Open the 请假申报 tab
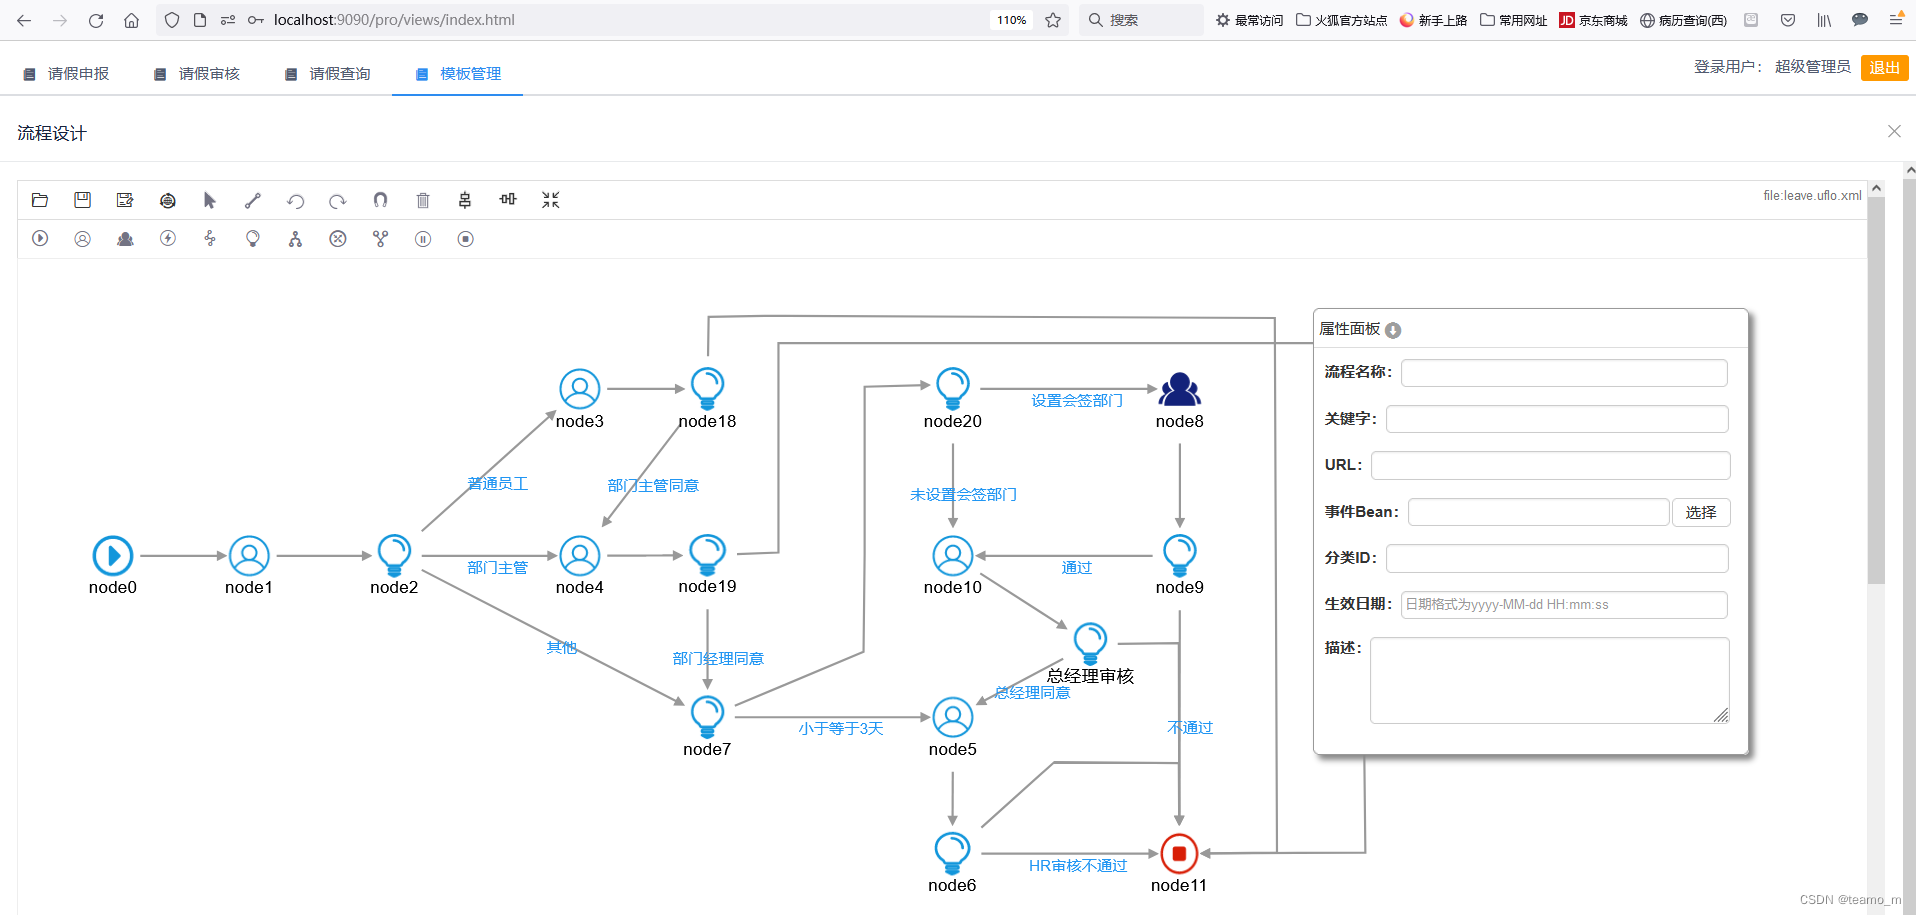Viewport: 1916px width, 915px height. click(66, 74)
